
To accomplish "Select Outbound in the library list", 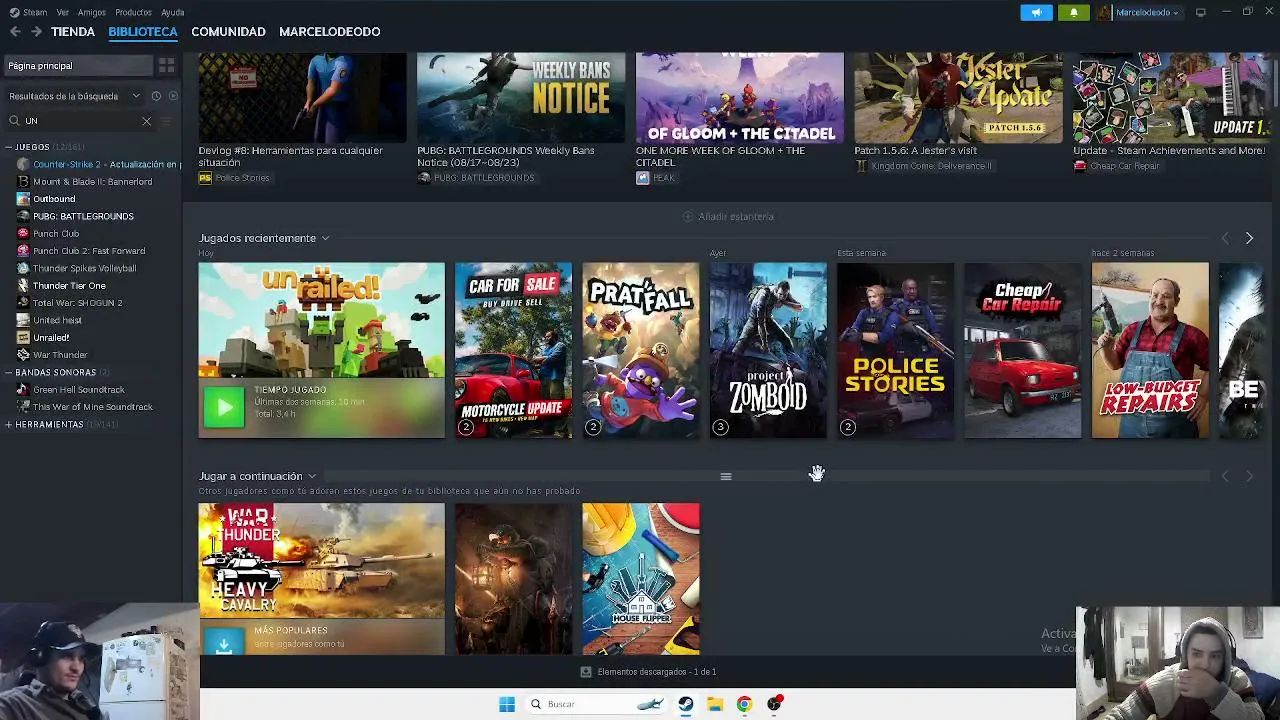I will pyautogui.click(x=54, y=199).
